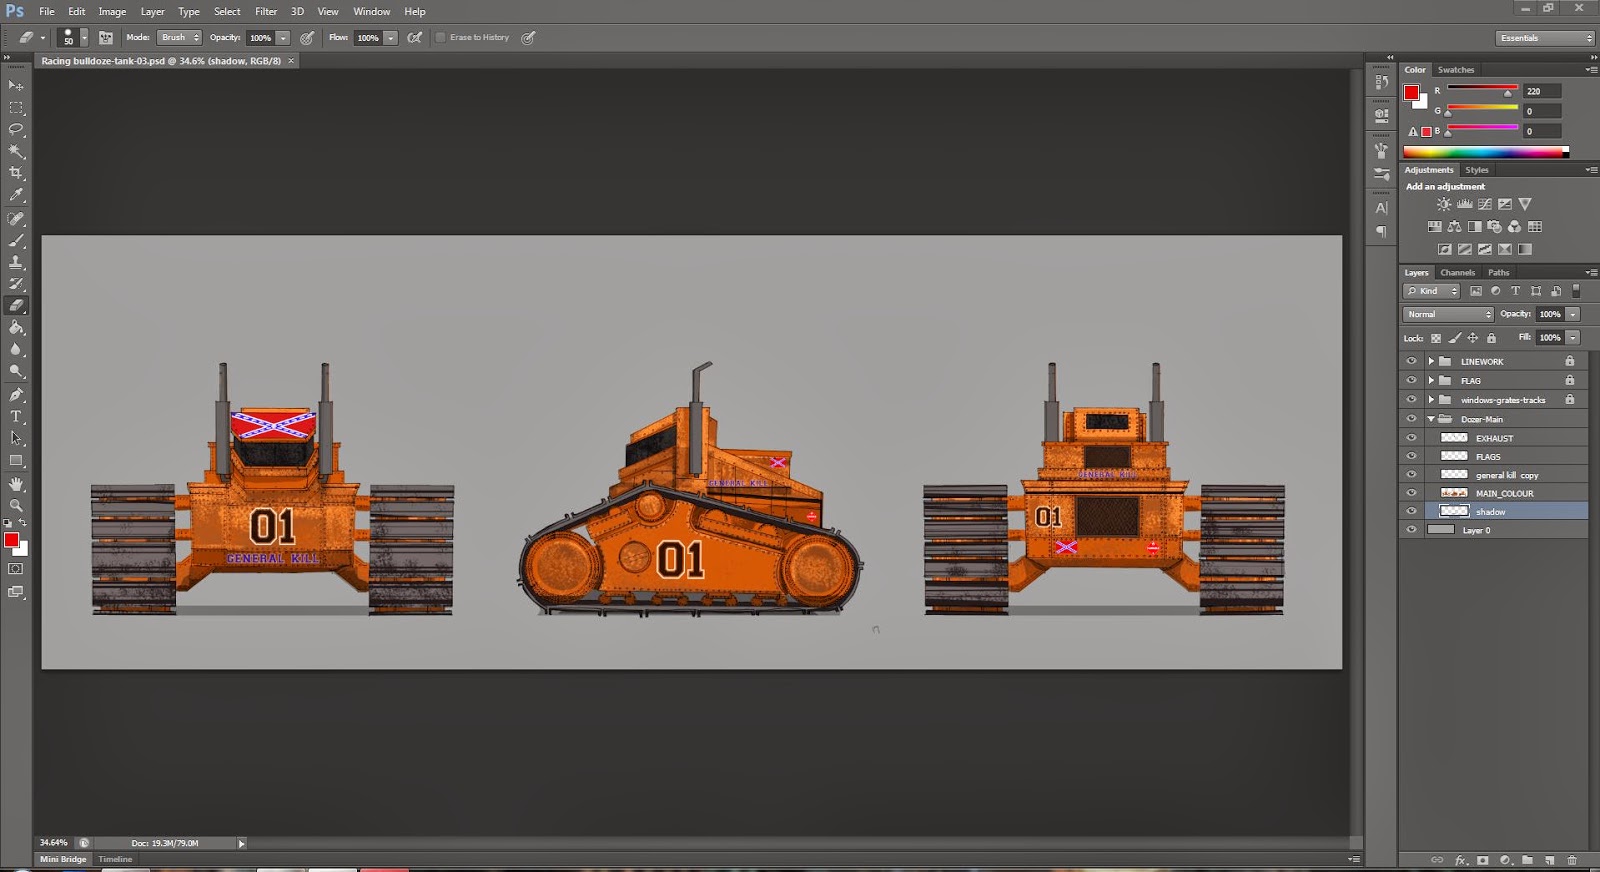The height and width of the screenshot is (872, 1600).
Task: Hide Layer 0
Action: tap(1411, 530)
